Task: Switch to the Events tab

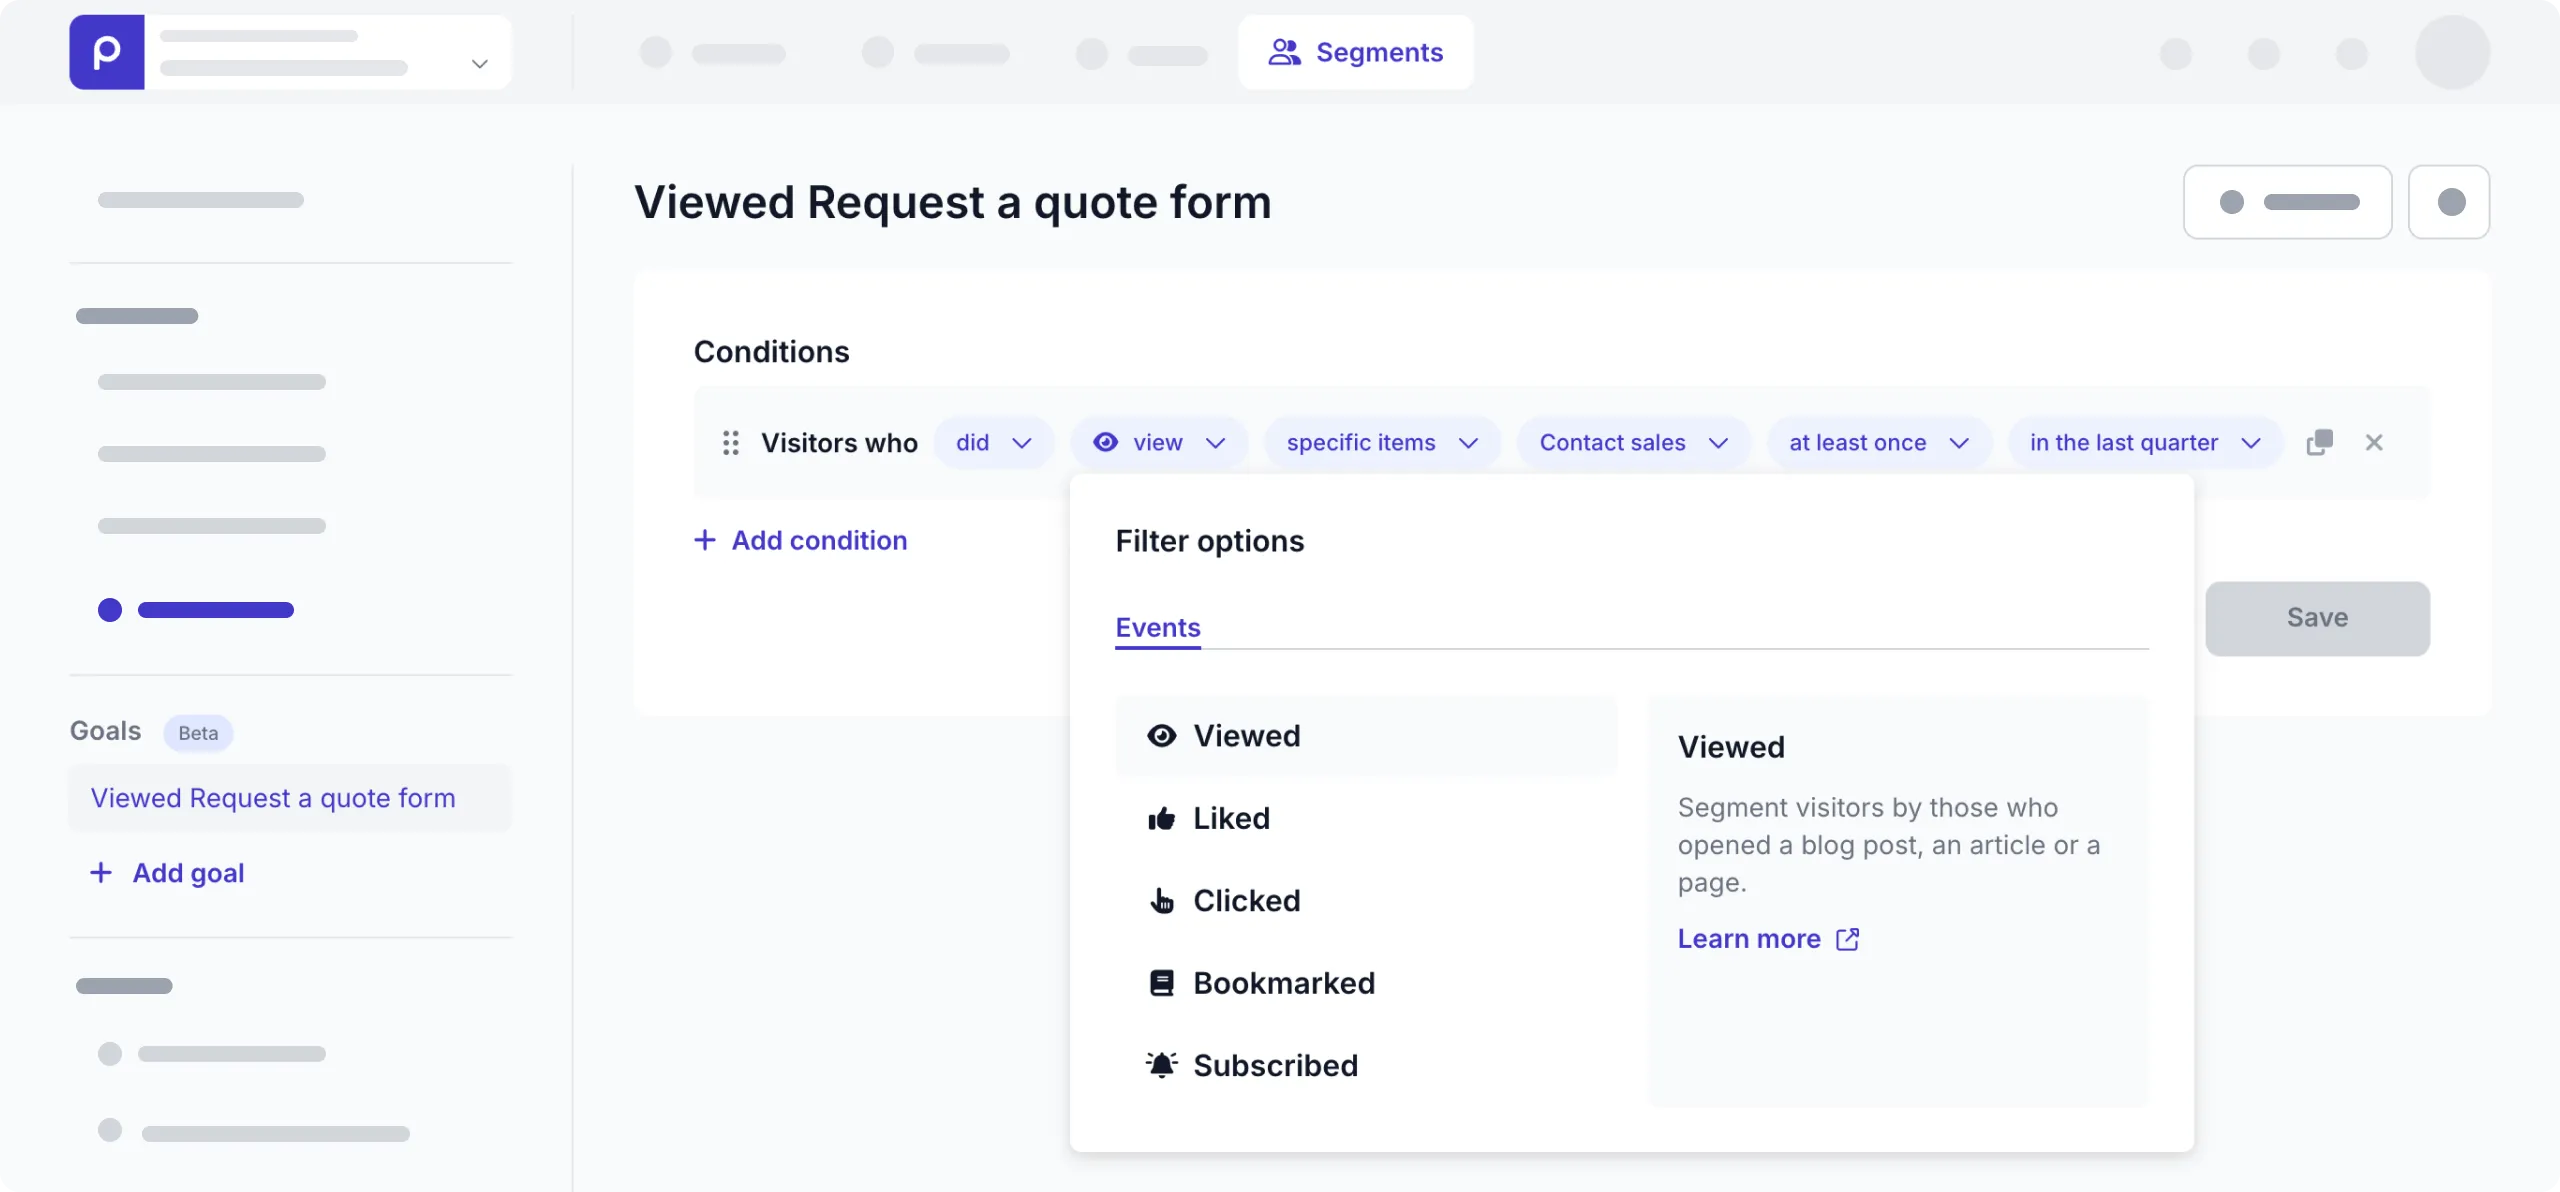Action: (x=1157, y=628)
